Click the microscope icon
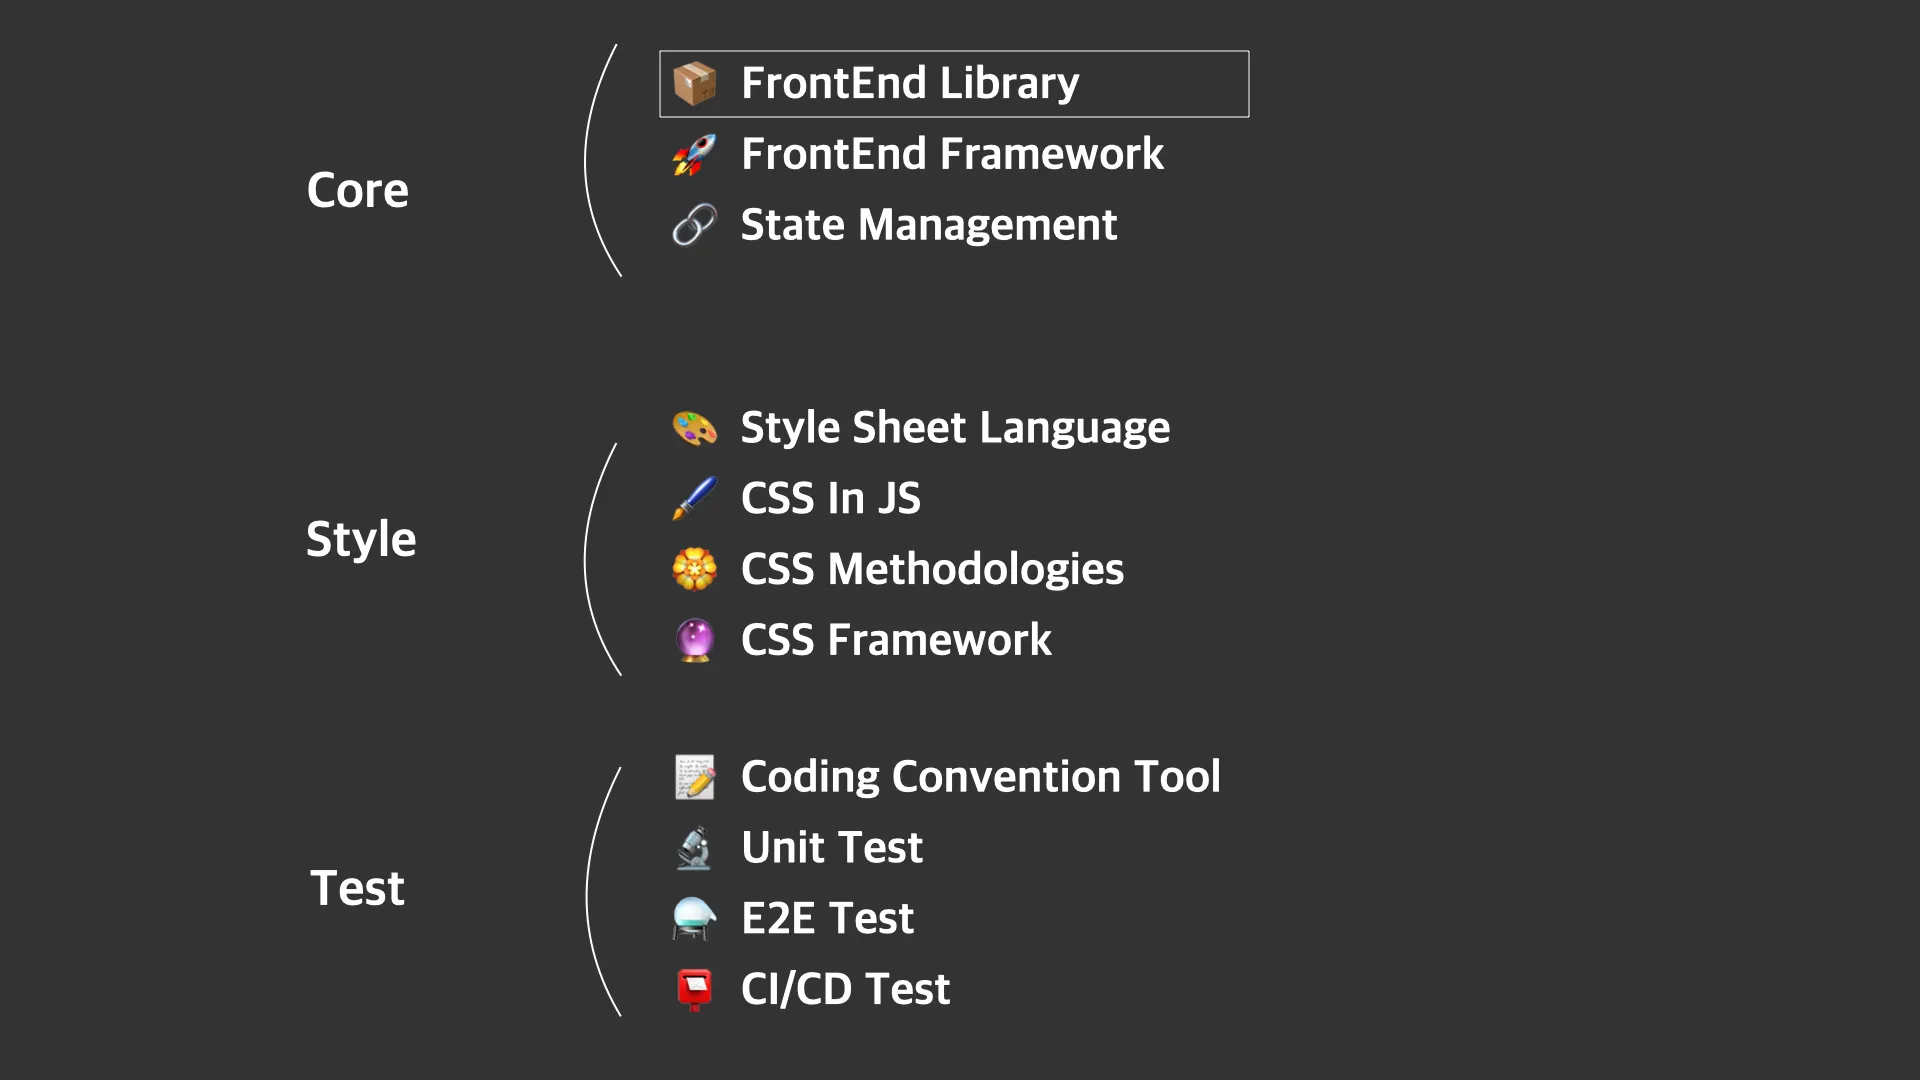 point(694,848)
